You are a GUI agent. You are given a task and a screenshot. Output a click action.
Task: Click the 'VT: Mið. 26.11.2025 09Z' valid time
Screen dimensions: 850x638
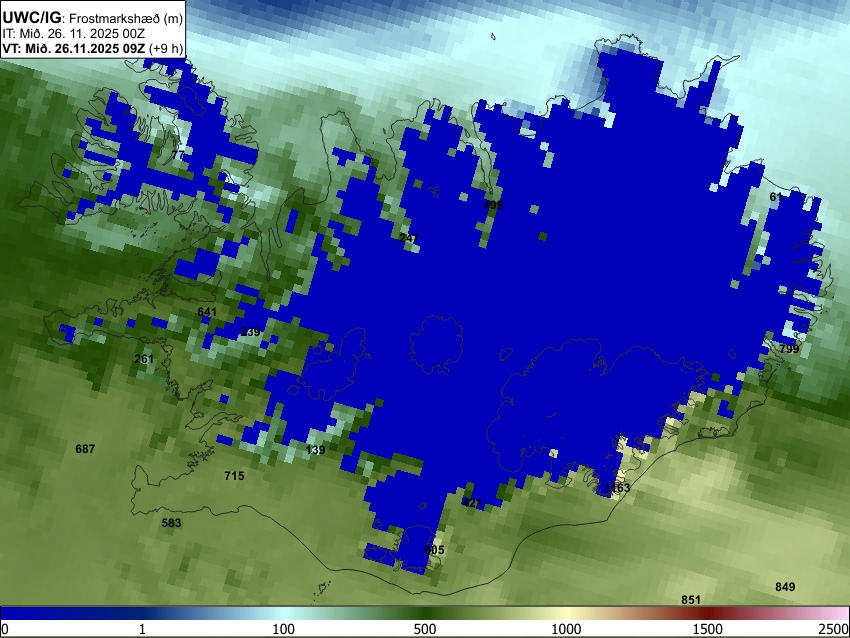pyautogui.click(x=74, y=48)
